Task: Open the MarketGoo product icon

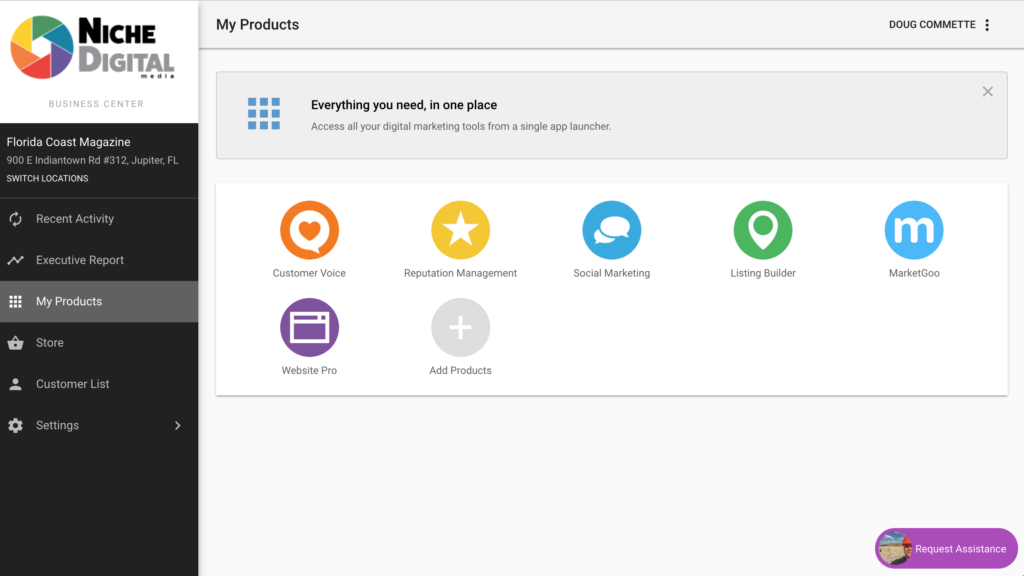Action: pos(914,230)
